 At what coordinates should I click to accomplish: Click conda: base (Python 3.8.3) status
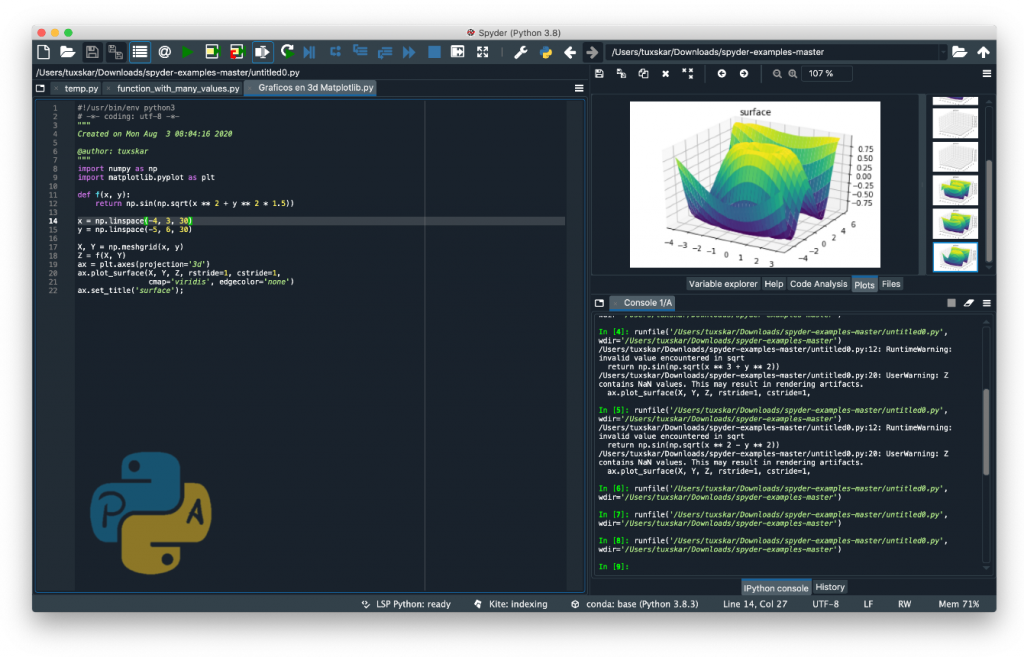(x=635, y=604)
